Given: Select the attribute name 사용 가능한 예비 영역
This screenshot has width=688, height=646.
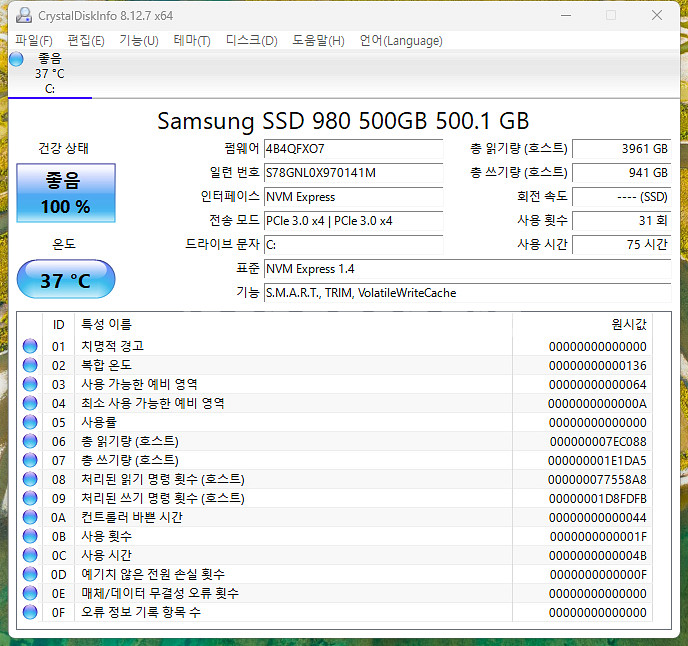Looking at the screenshot, I should pos(139,384).
